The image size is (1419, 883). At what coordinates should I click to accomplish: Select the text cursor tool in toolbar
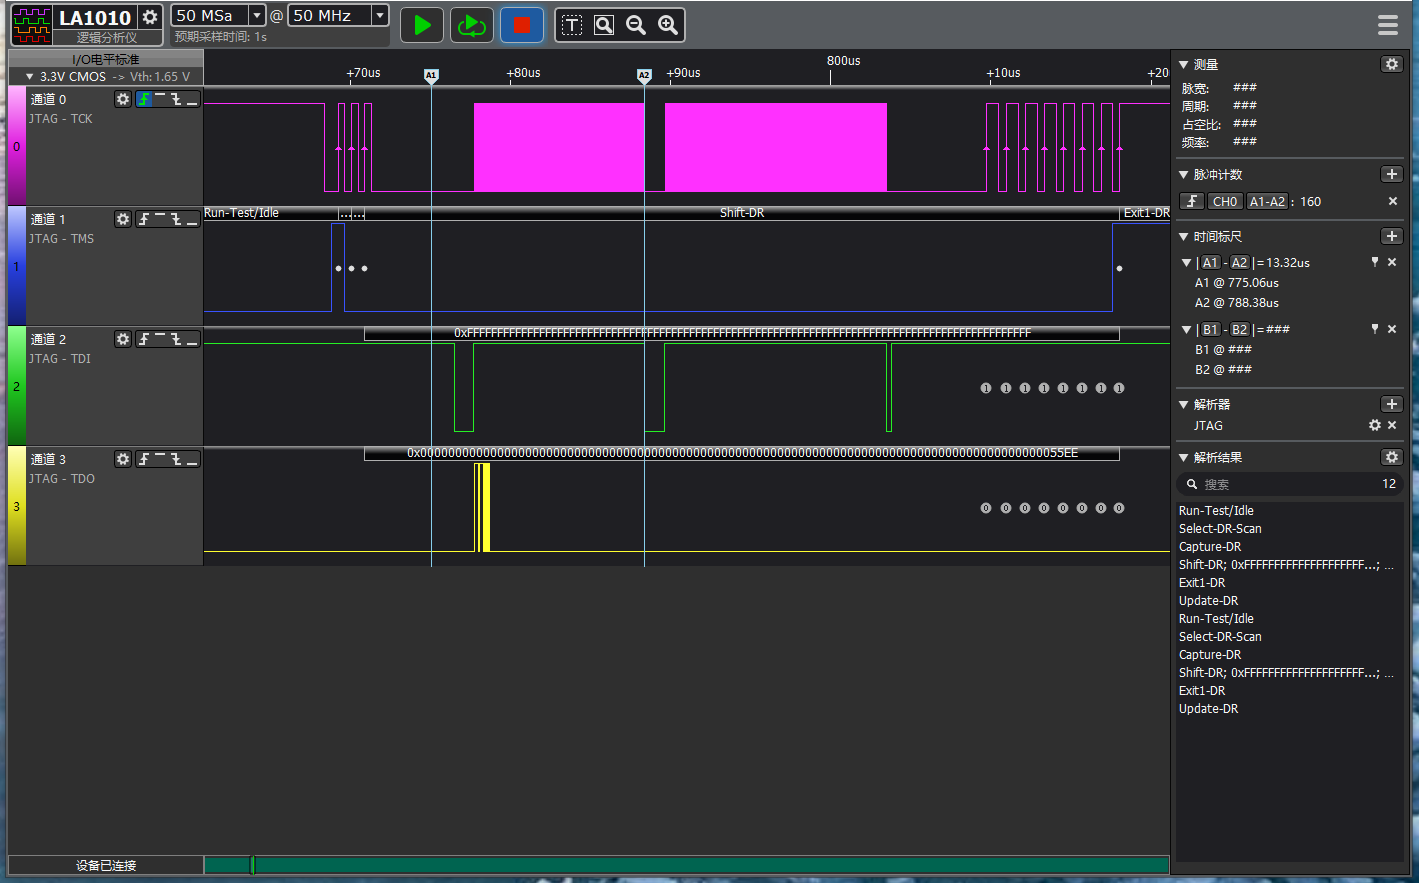click(572, 25)
